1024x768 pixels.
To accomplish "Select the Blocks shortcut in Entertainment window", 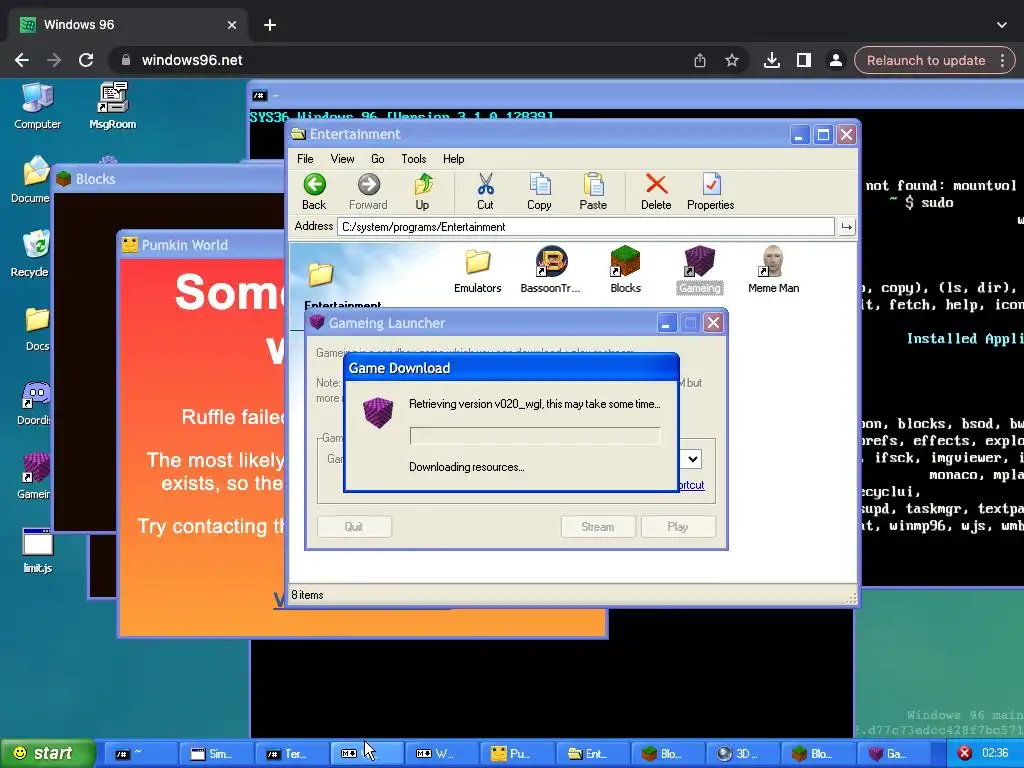I will (626, 270).
